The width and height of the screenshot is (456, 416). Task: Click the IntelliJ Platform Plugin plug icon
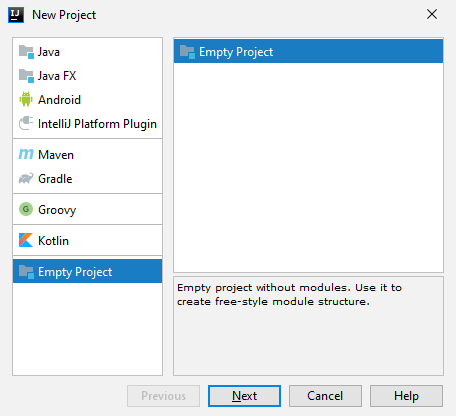click(x=26, y=123)
